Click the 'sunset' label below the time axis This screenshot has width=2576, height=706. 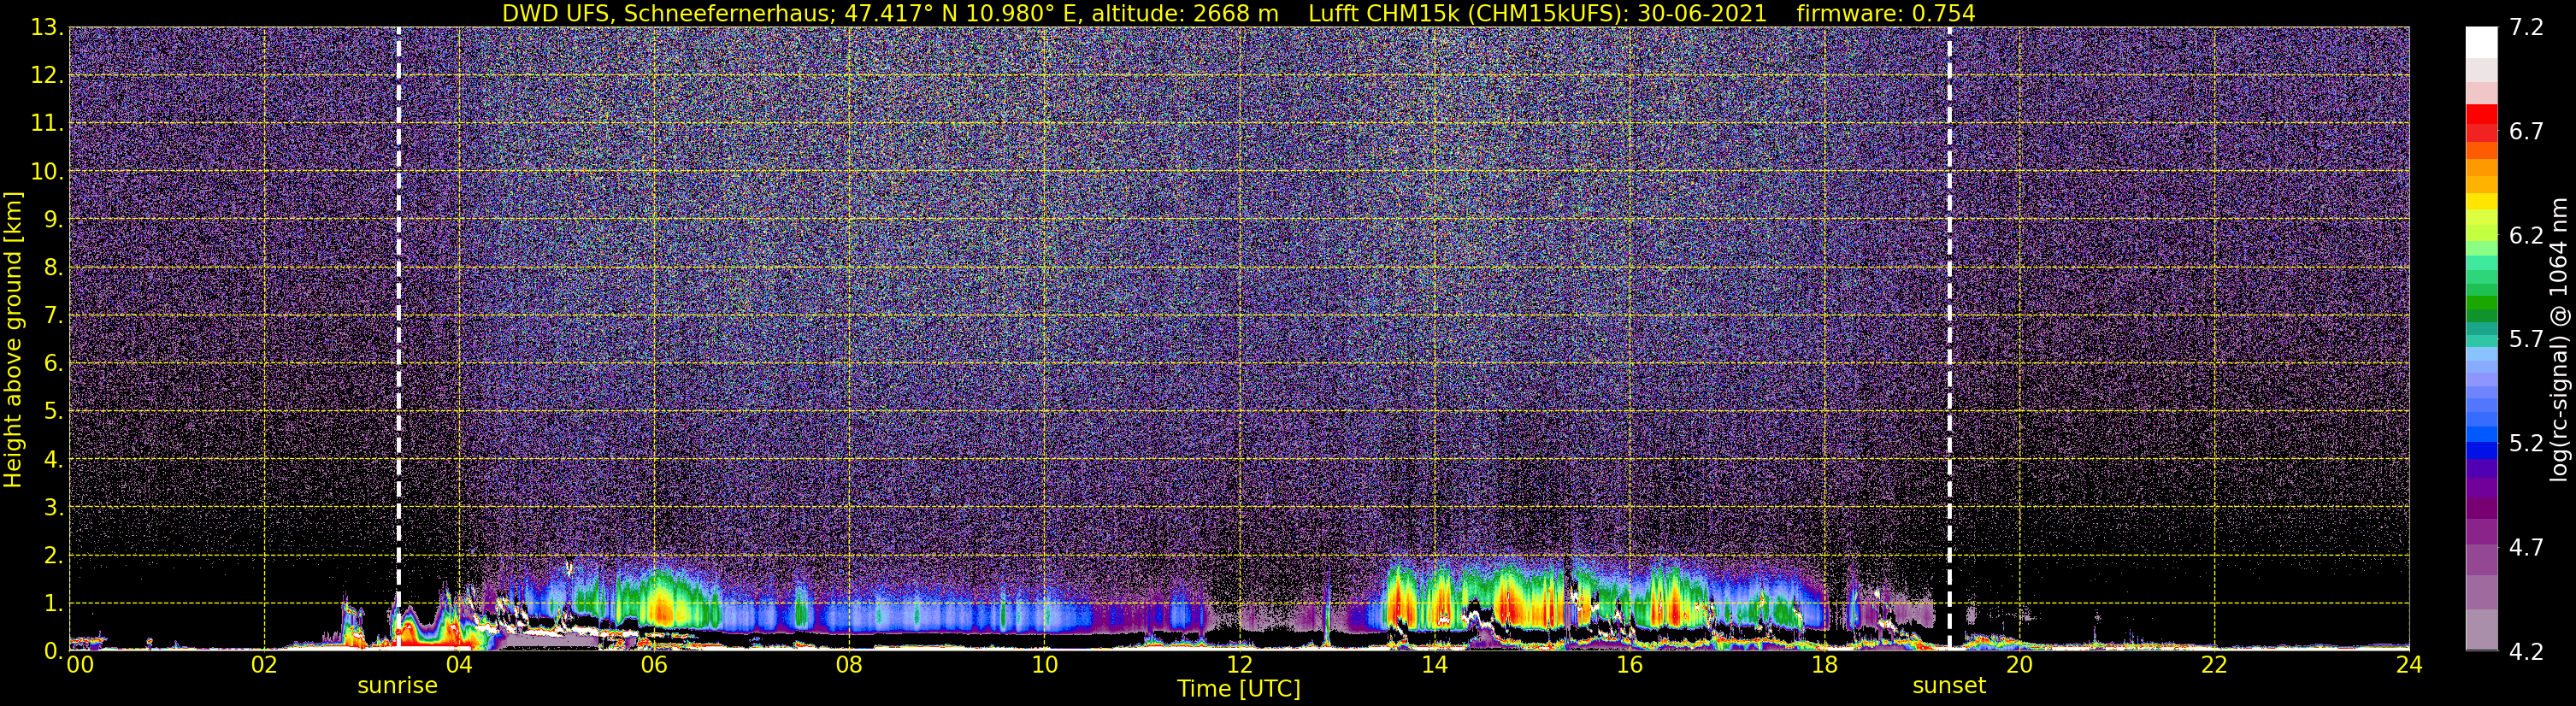tap(1949, 686)
